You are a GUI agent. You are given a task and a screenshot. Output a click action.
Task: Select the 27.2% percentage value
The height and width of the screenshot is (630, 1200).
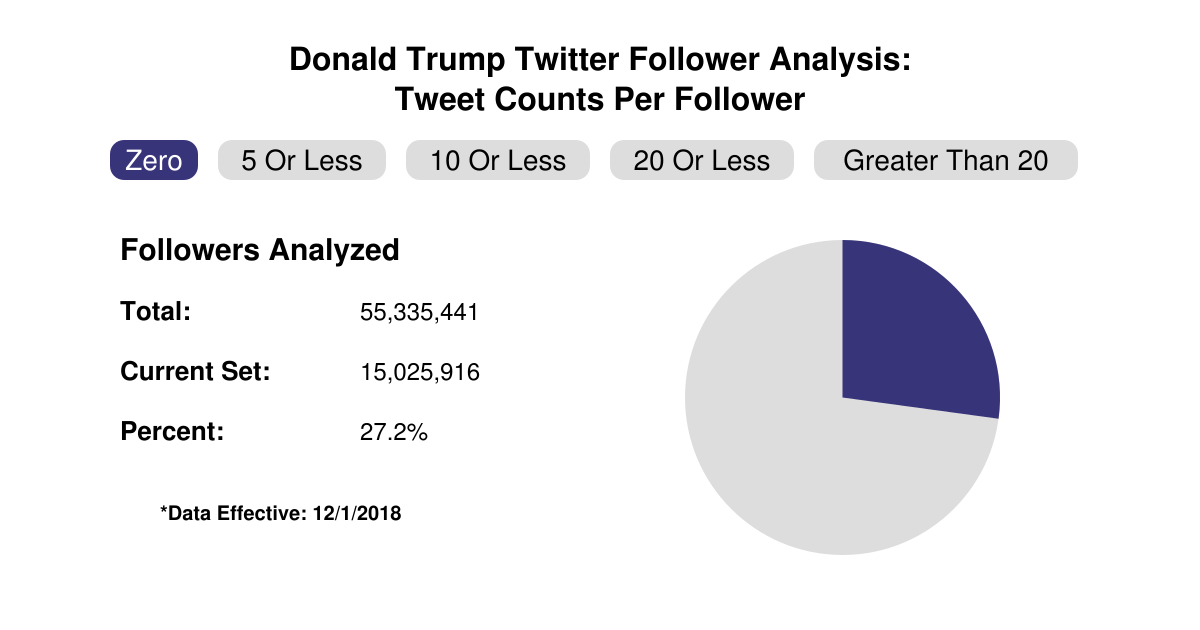tap(393, 432)
